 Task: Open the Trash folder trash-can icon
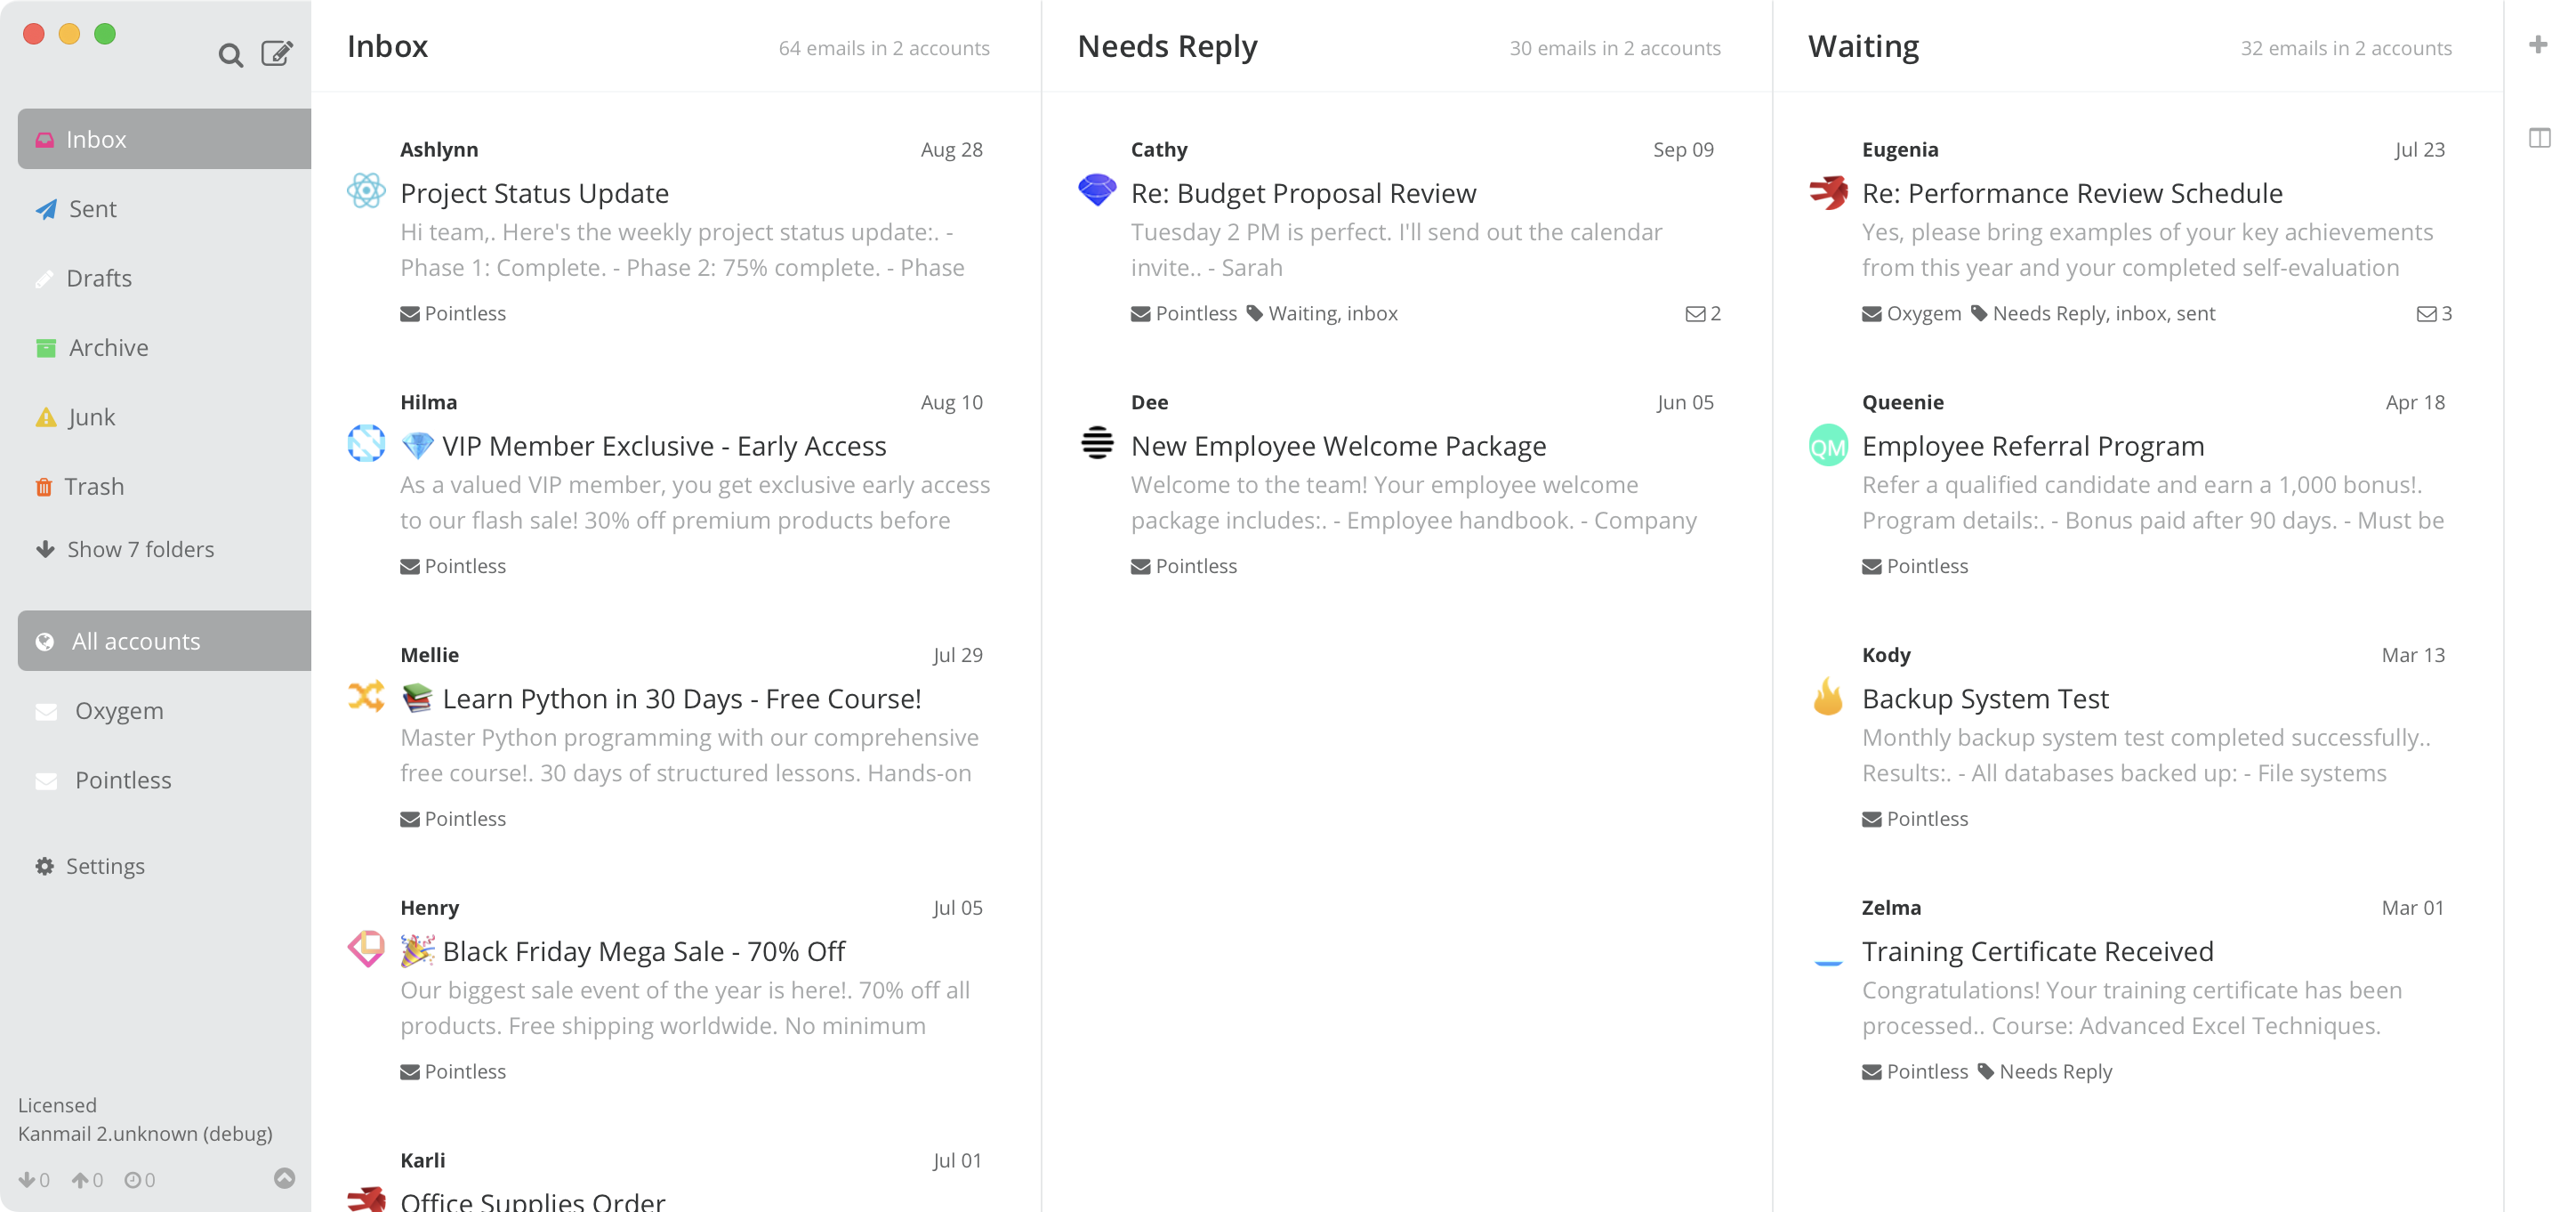pyautogui.click(x=44, y=486)
